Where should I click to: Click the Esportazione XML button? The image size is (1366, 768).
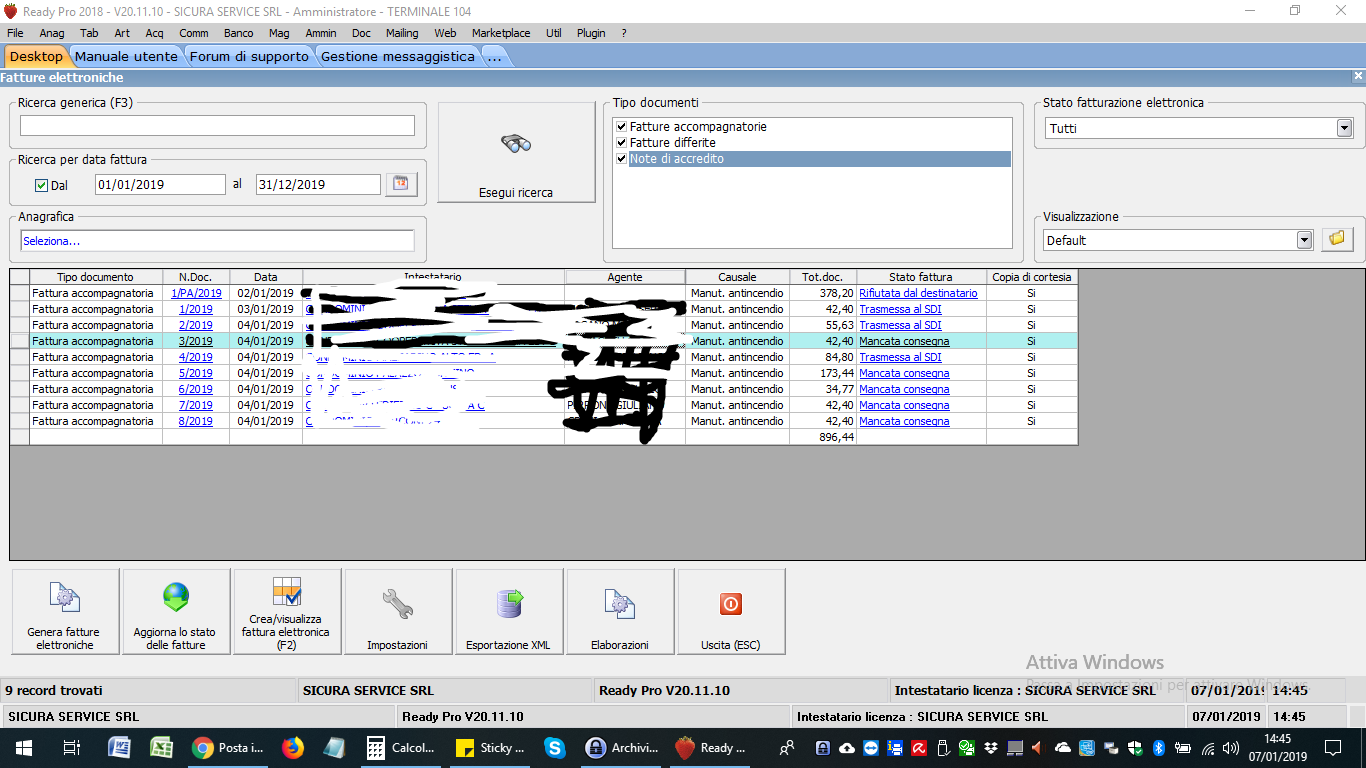(x=508, y=611)
